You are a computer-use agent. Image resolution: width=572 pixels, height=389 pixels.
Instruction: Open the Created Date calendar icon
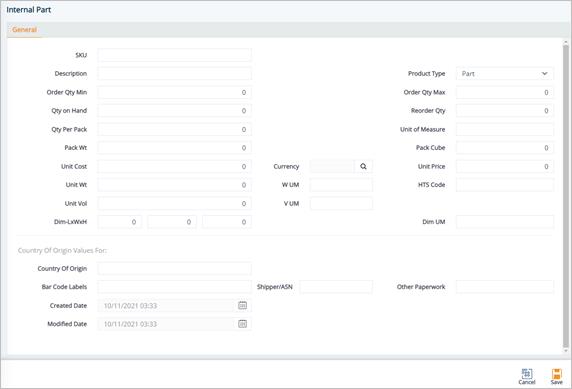(x=243, y=305)
